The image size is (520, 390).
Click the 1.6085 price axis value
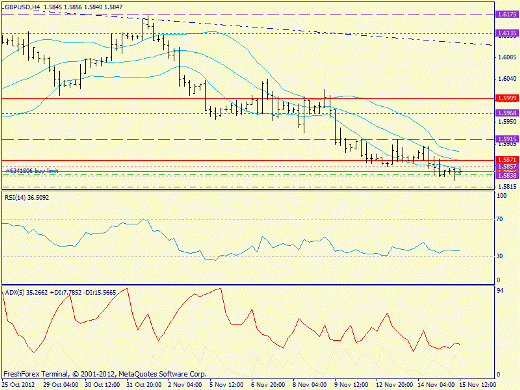click(x=507, y=57)
